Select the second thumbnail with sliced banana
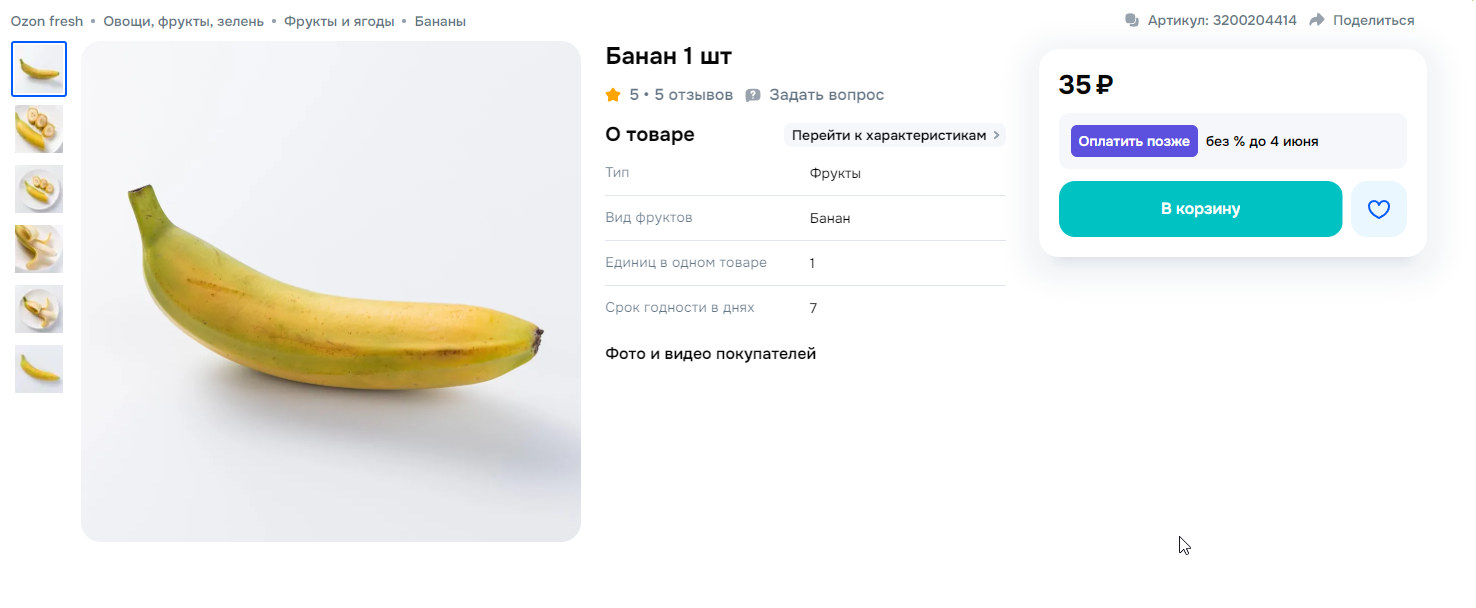The width and height of the screenshot is (1476, 608). coord(39,129)
